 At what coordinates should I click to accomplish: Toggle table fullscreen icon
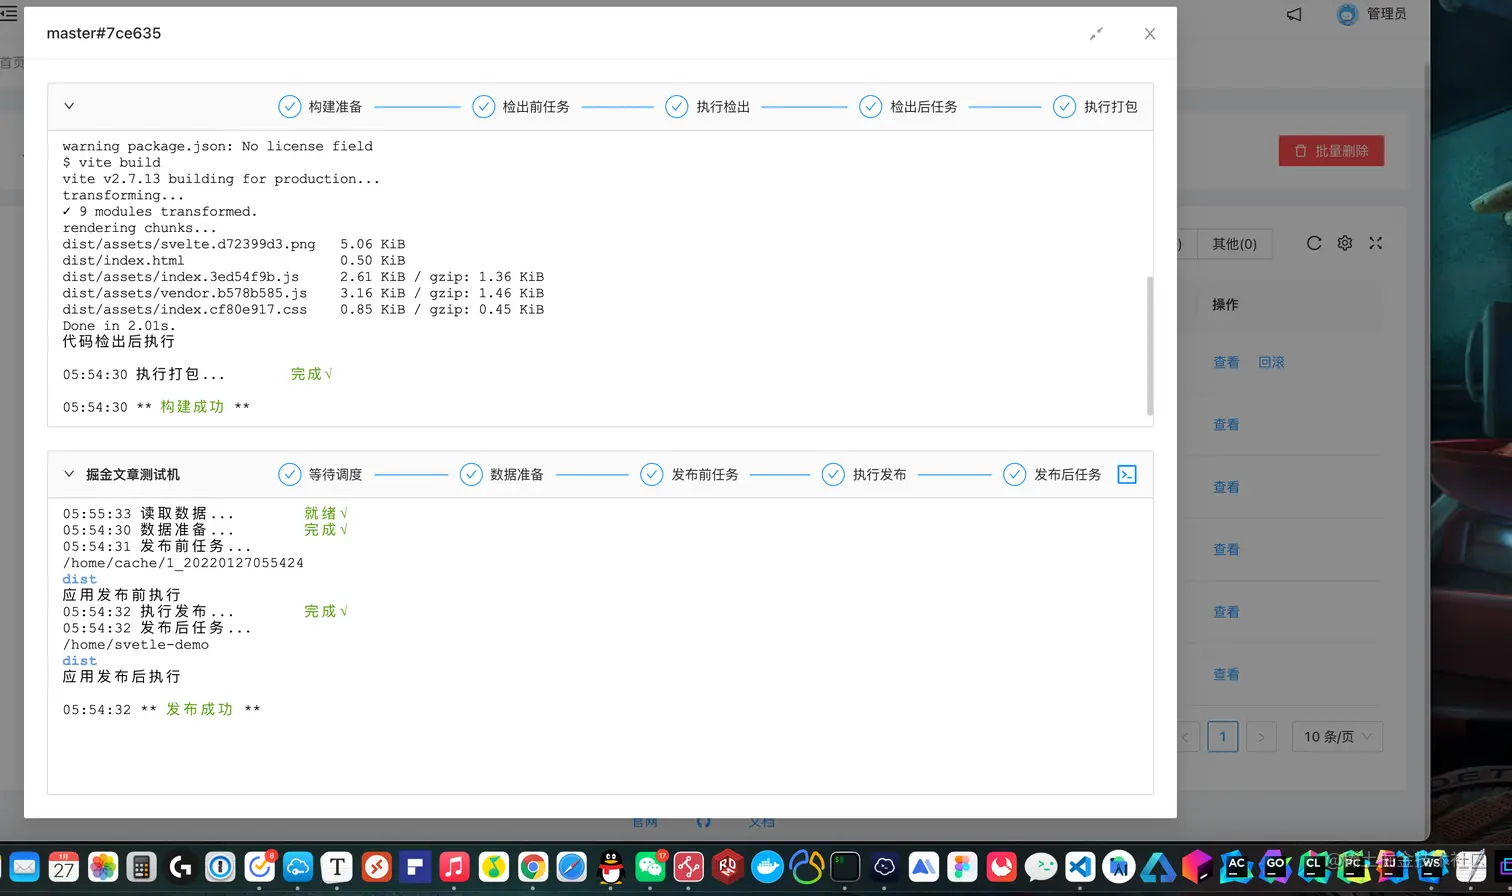pos(1376,243)
